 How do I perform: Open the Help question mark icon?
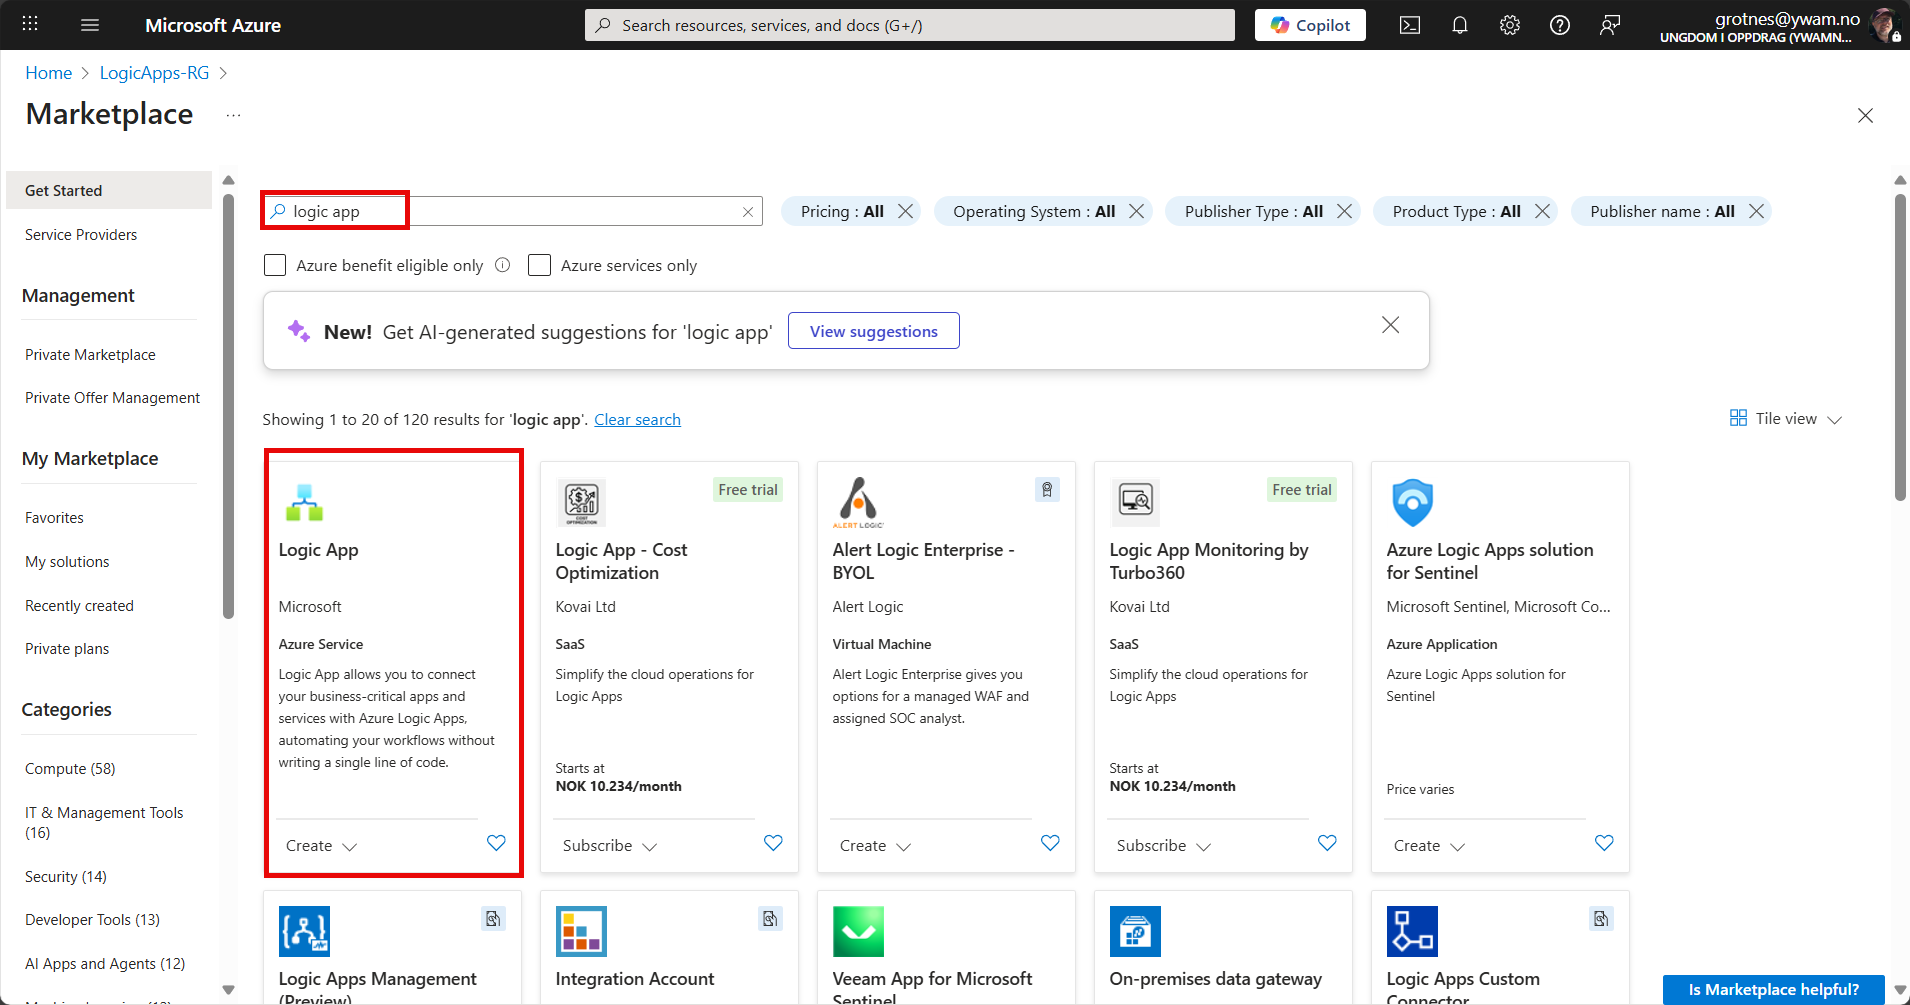coord(1560,25)
